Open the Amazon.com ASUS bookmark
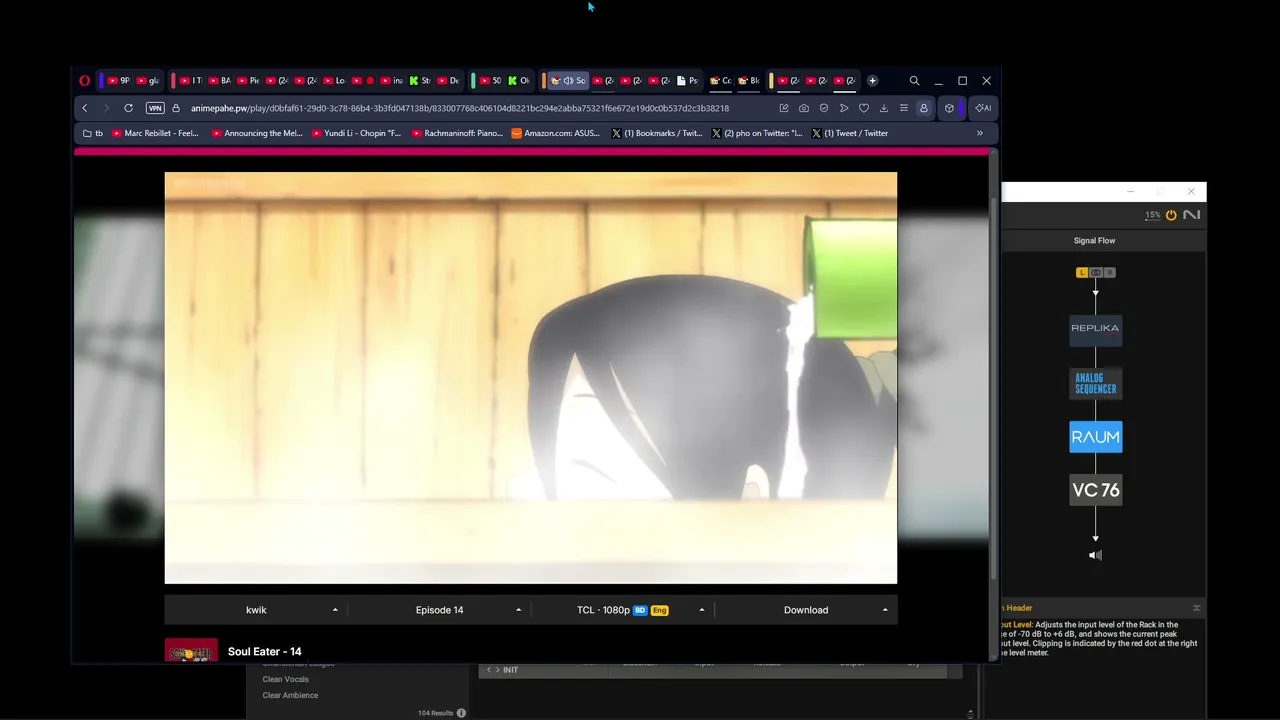The width and height of the screenshot is (1280, 720). tap(555, 133)
